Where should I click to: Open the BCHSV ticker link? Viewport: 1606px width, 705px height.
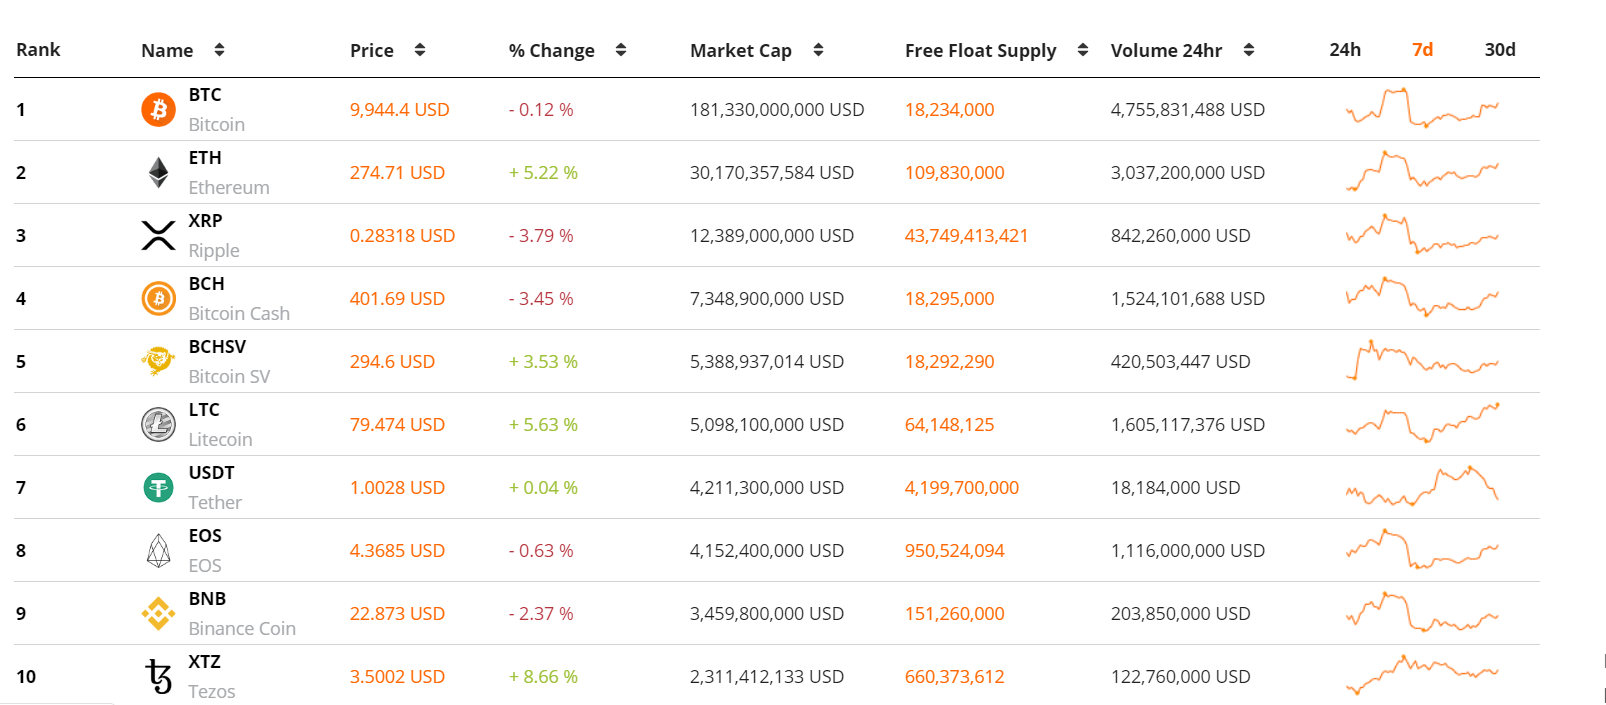pyautogui.click(x=217, y=347)
